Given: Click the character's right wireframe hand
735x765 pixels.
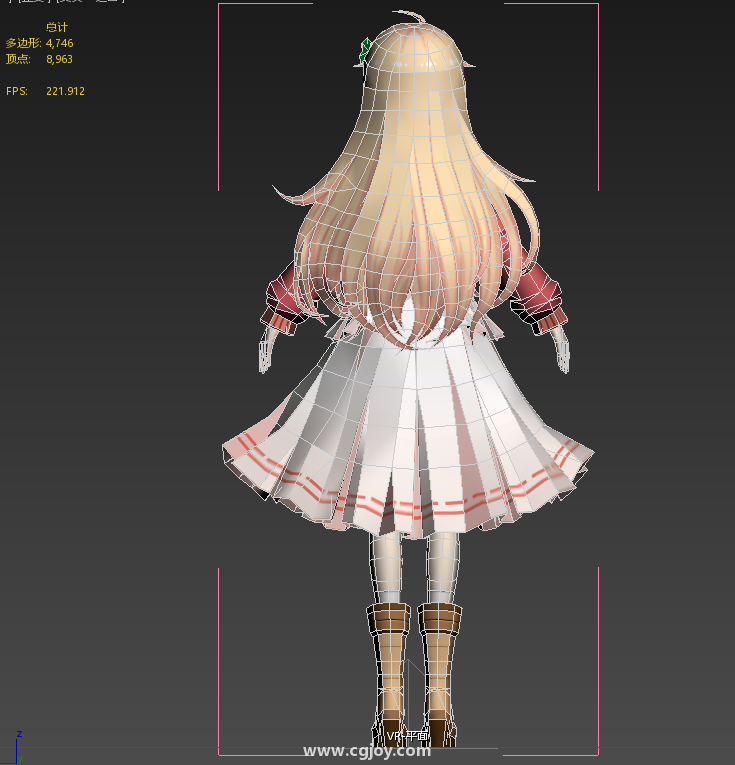Looking at the screenshot, I should [562, 352].
